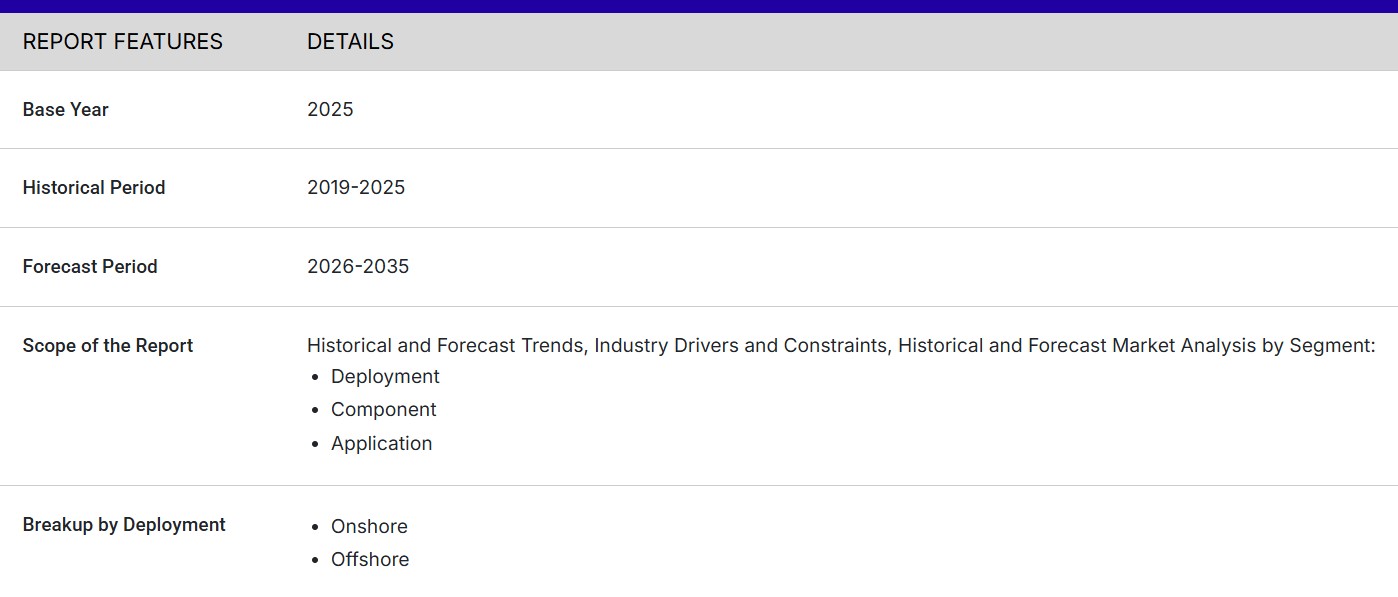
Task: Click the bullet marker beside Onshore
Action: (316, 527)
